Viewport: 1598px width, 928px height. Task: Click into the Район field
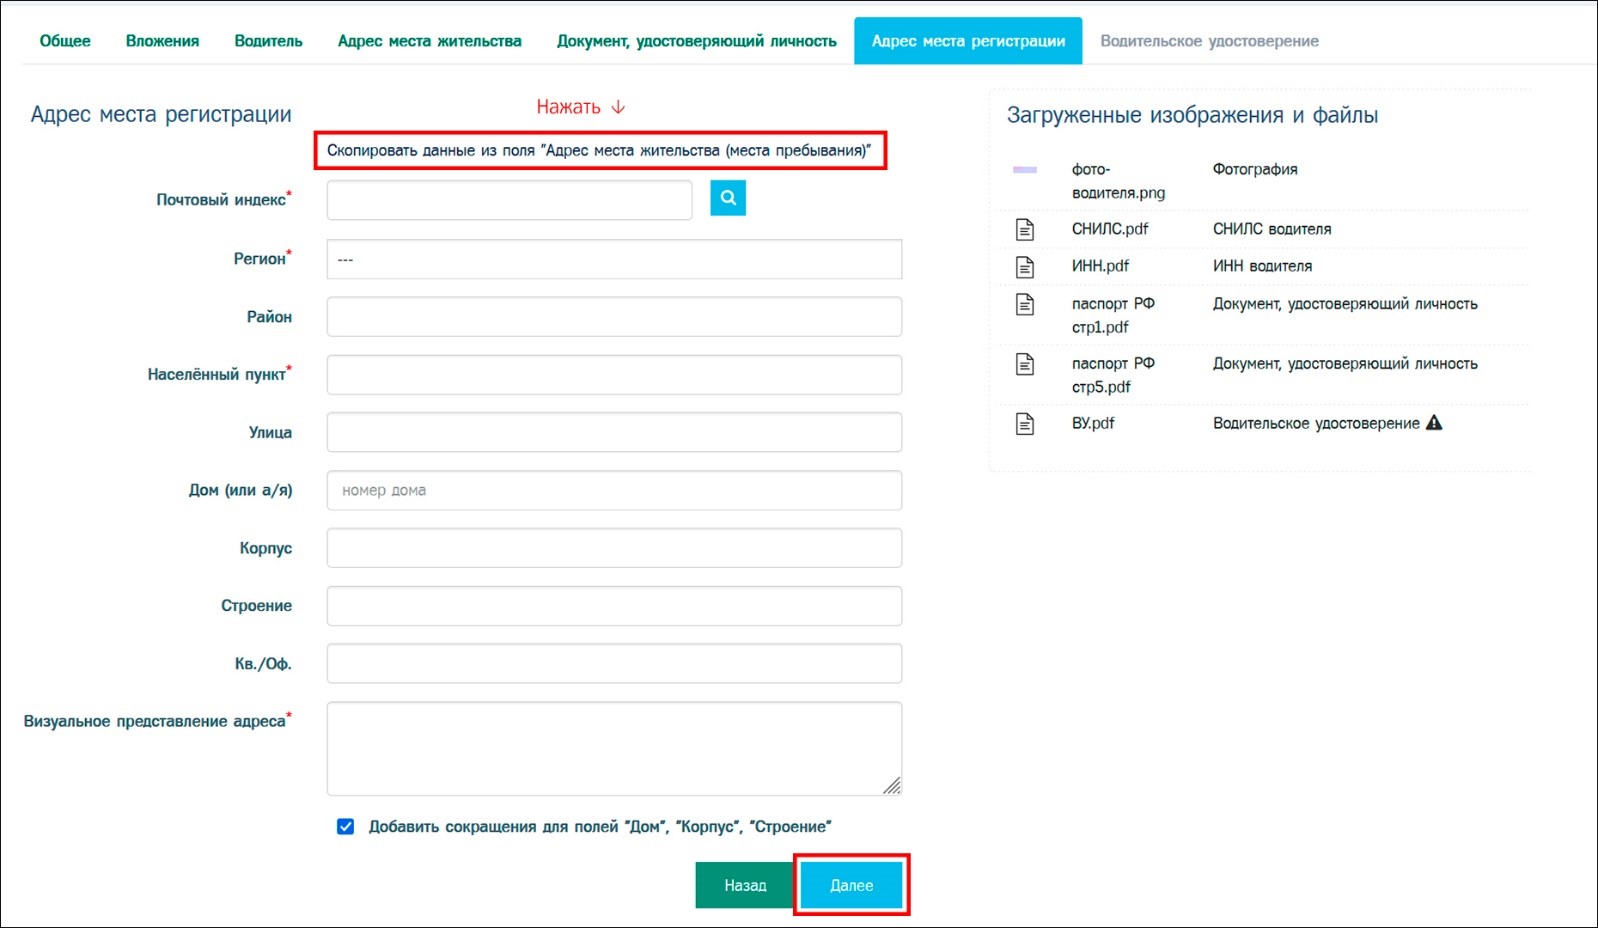point(614,317)
